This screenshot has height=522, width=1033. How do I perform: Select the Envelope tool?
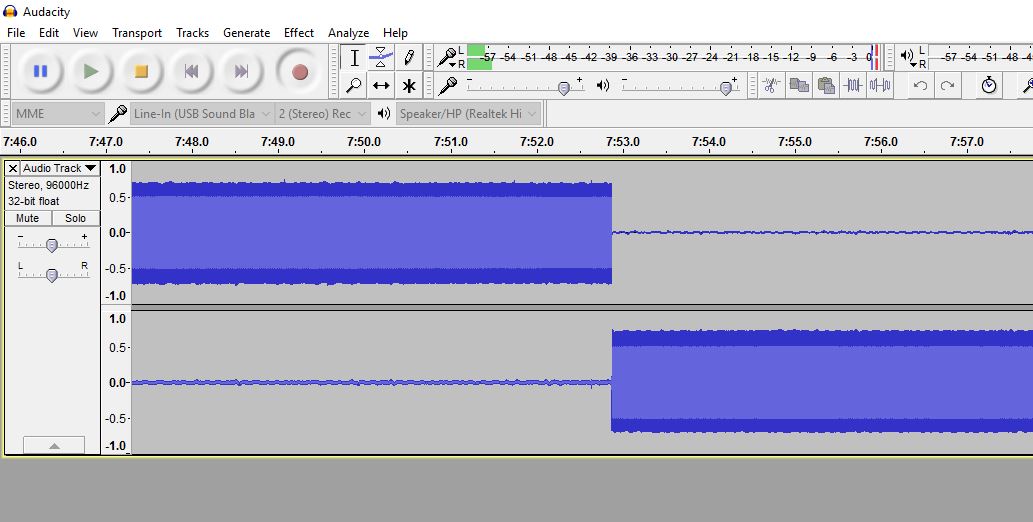click(x=381, y=57)
